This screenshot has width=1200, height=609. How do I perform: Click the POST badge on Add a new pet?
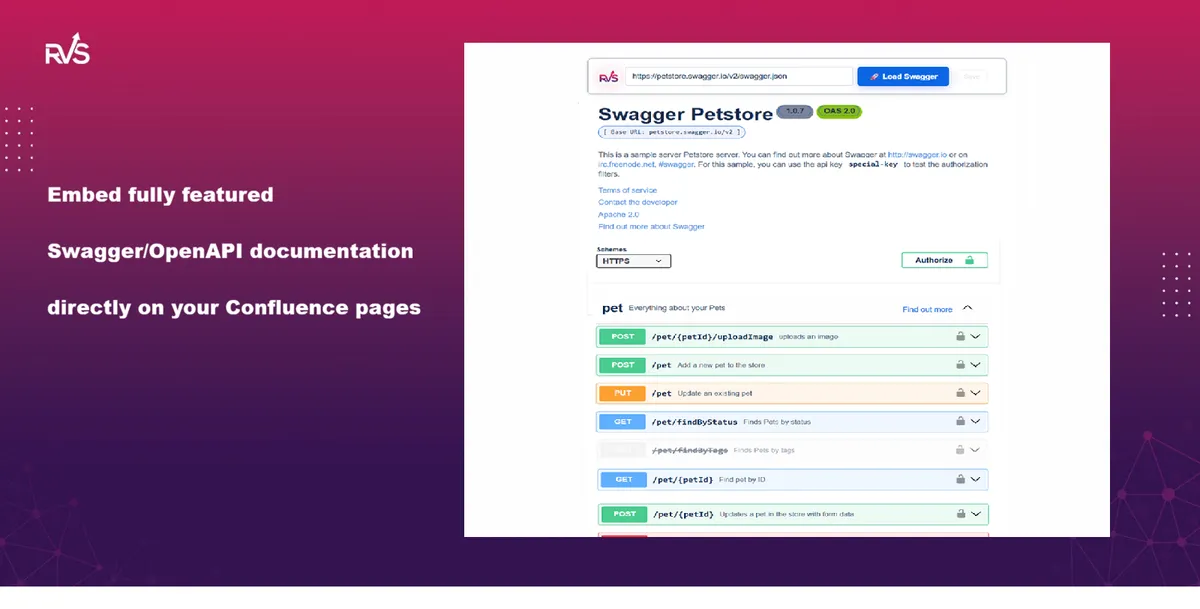pyautogui.click(x=623, y=365)
